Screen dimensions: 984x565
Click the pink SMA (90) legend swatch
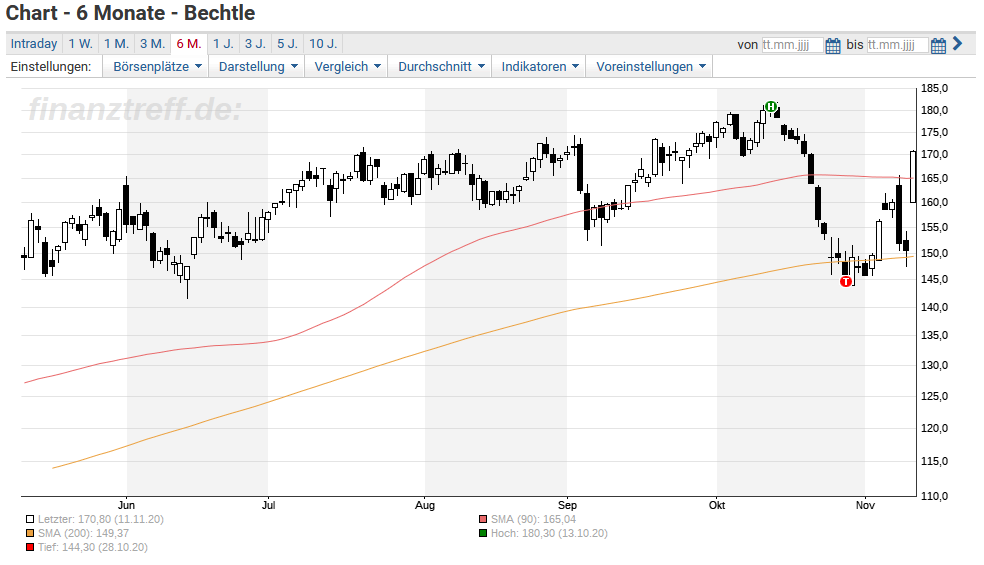pyautogui.click(x=483, y=520)
